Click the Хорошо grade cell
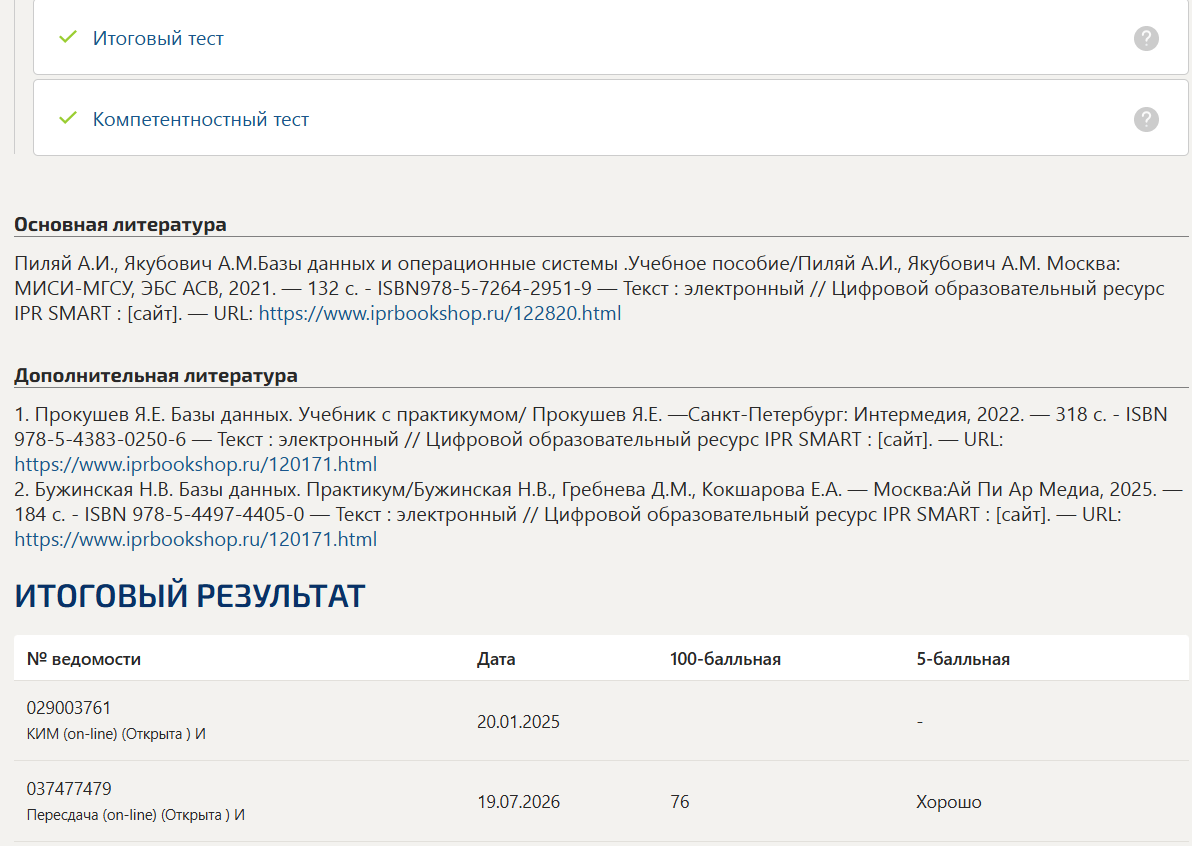 click(x=949, y=802)
